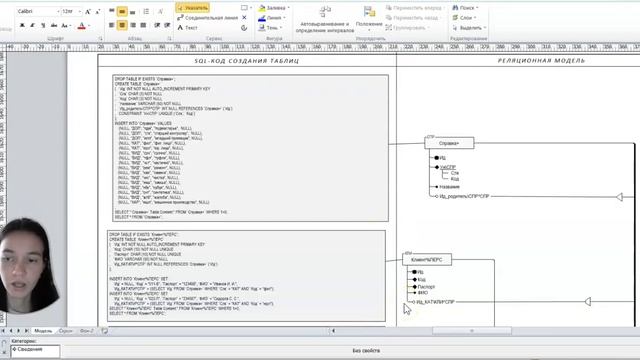The width and height of the screenshot is (640, 360).
Task: Open the Заливка fill dropdown
Action: tap(274, 8)
